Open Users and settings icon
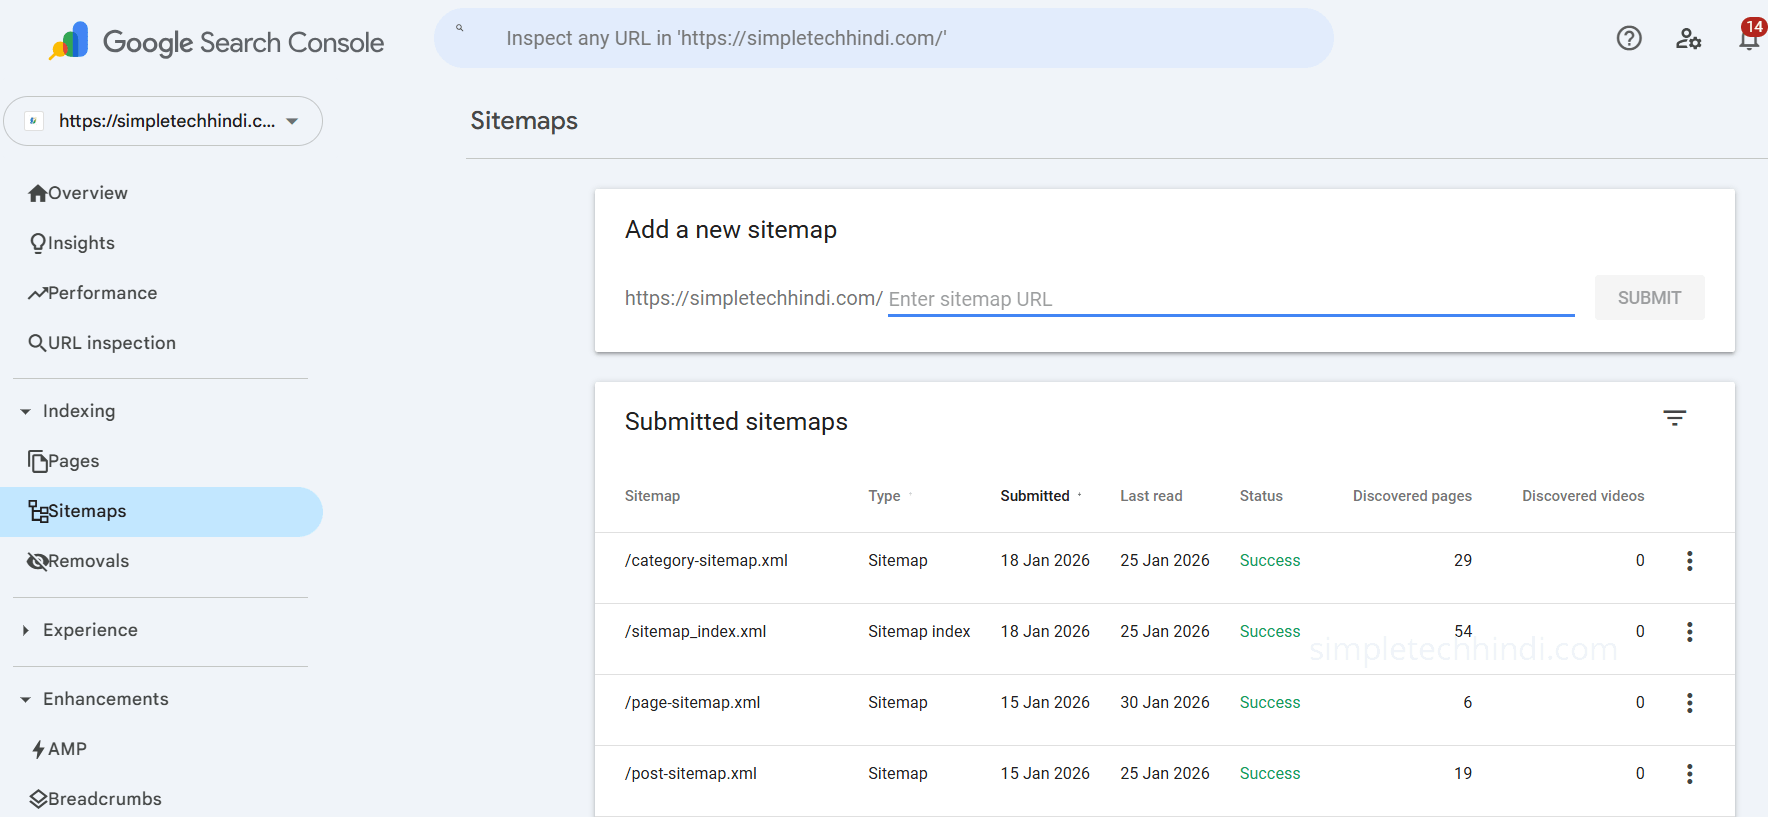The width and height of the screenshot is (1768, 817). point(1689,38)
